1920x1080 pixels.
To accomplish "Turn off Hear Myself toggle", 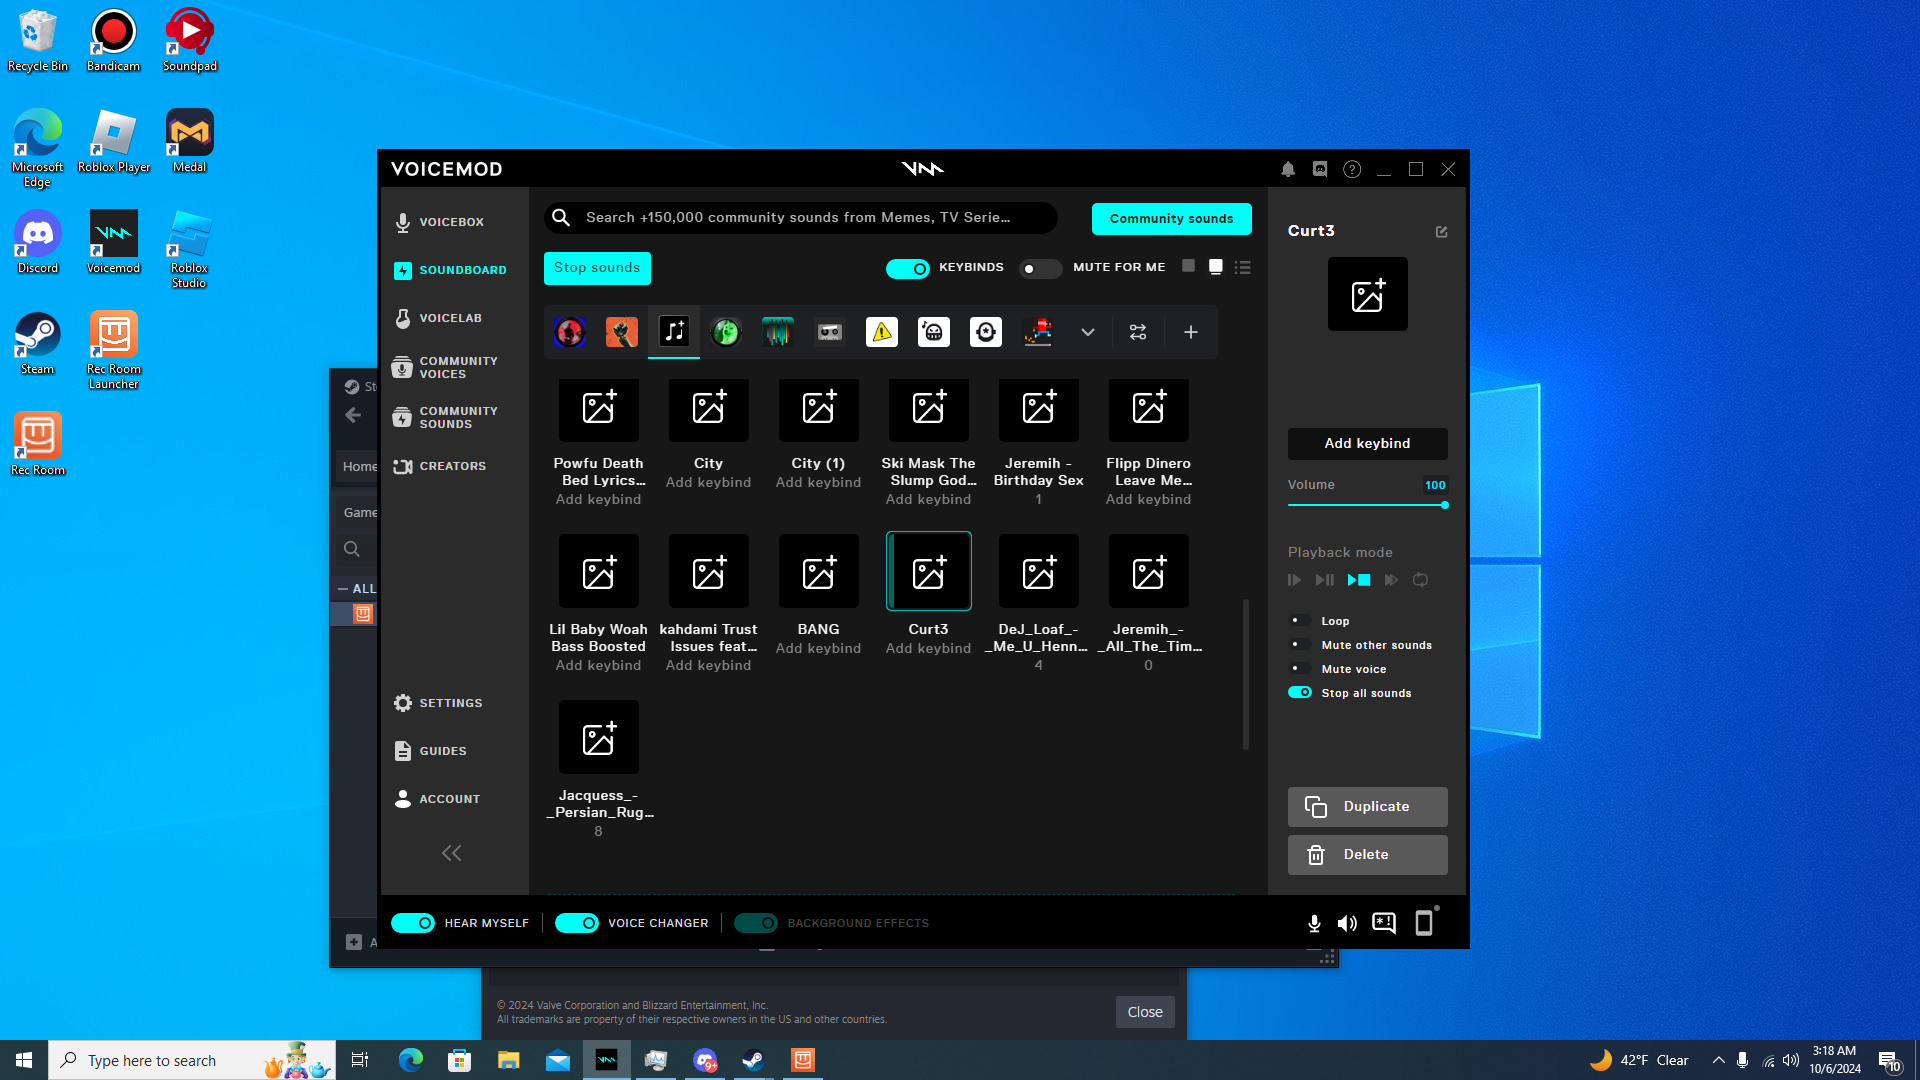I will point(413,923).
